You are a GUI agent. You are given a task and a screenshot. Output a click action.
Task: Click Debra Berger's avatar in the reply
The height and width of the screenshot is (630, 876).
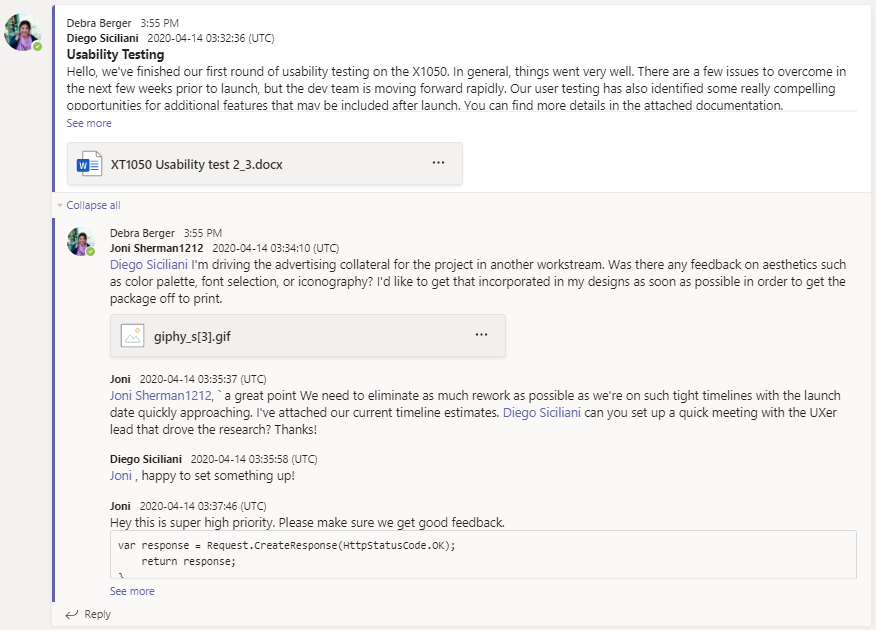pos(81,241)
